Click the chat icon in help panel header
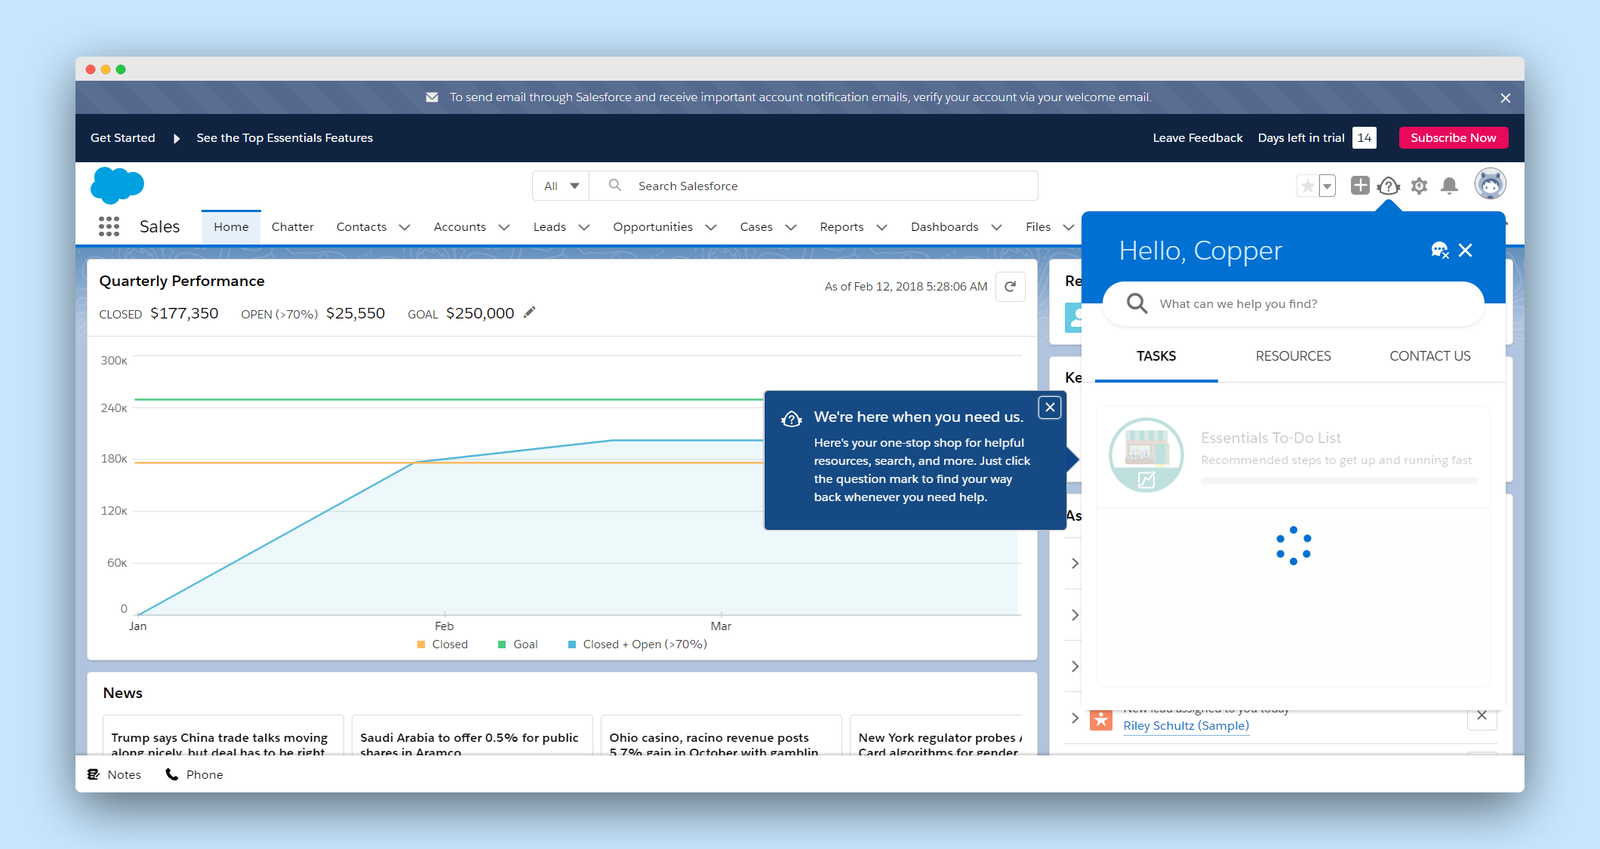The height and width of the screenshot is (849, 1600). [x=1440, y=250]
